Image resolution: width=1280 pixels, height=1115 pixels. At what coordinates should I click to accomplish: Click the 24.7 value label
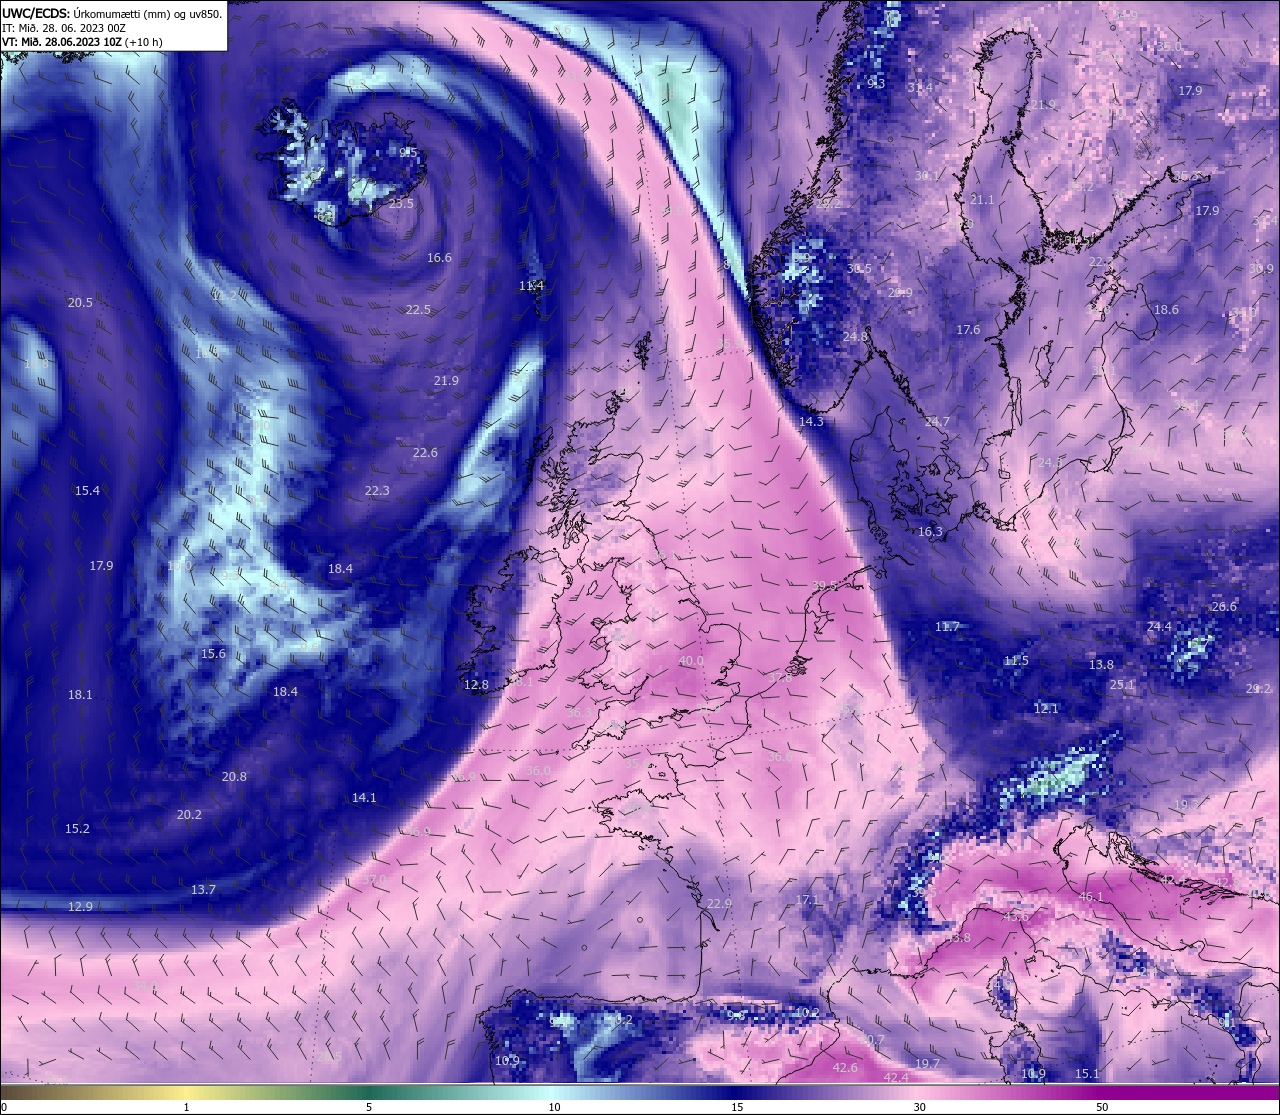[937, 422]
